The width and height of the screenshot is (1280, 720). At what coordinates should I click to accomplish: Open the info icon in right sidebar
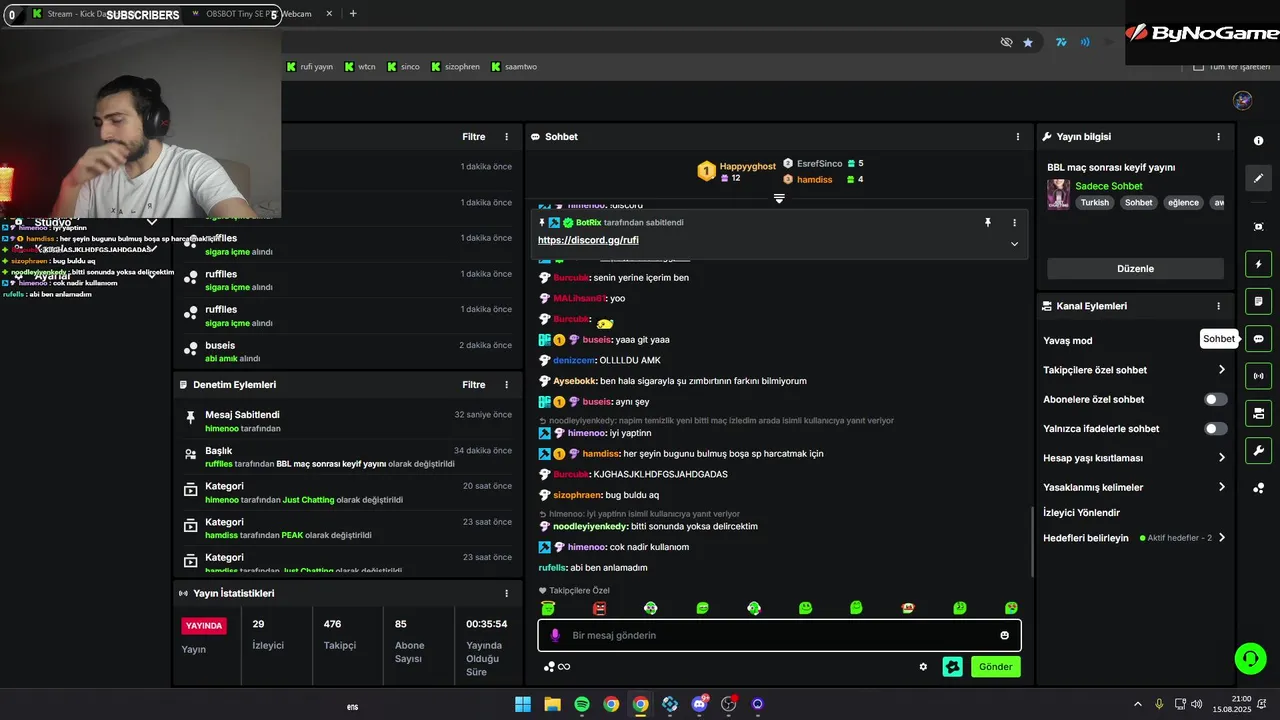coord(1258,141)
